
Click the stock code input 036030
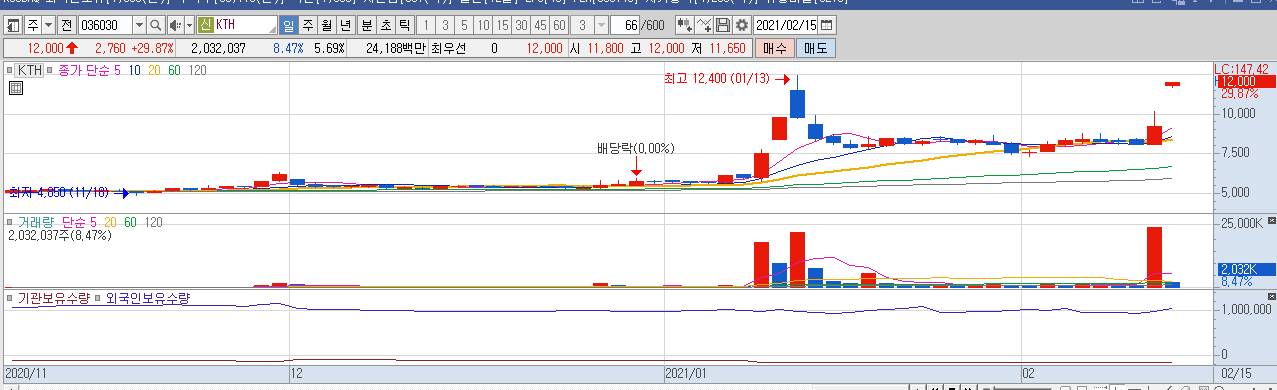coord(105,25)
